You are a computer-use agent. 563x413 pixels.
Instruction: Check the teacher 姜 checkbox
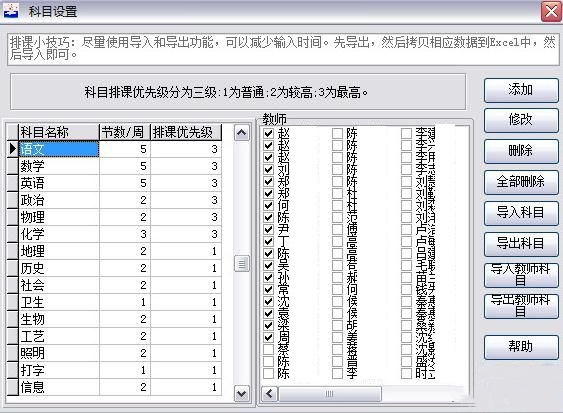[337, 337]
